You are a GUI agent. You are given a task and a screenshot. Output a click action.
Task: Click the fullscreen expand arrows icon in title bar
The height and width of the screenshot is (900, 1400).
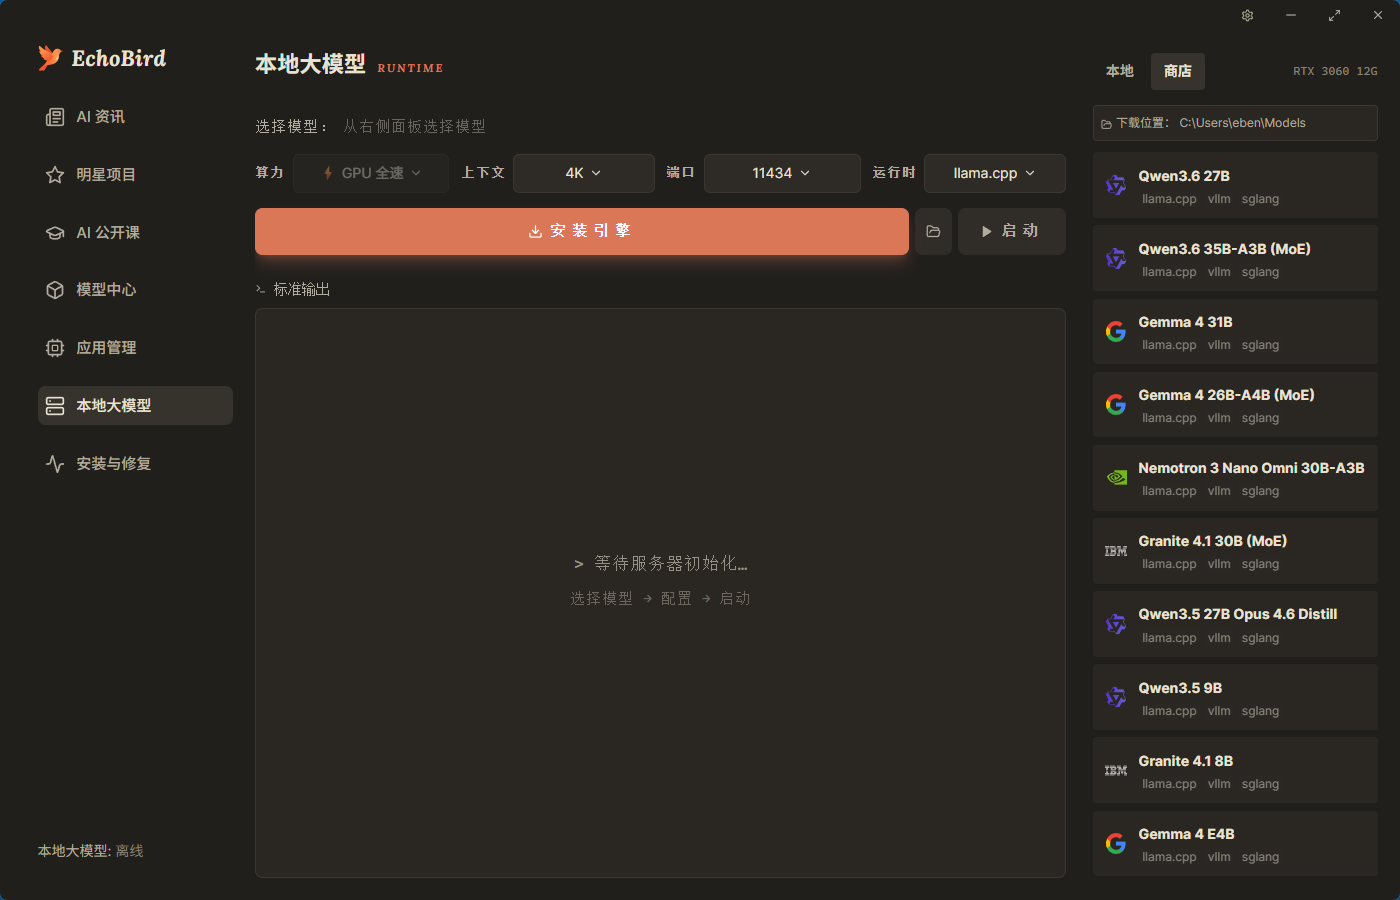[x=1334, y=15]
